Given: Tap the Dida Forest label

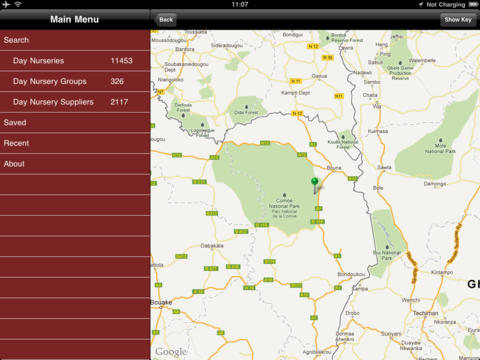Looking at the screenshot, I should [246, 112].
